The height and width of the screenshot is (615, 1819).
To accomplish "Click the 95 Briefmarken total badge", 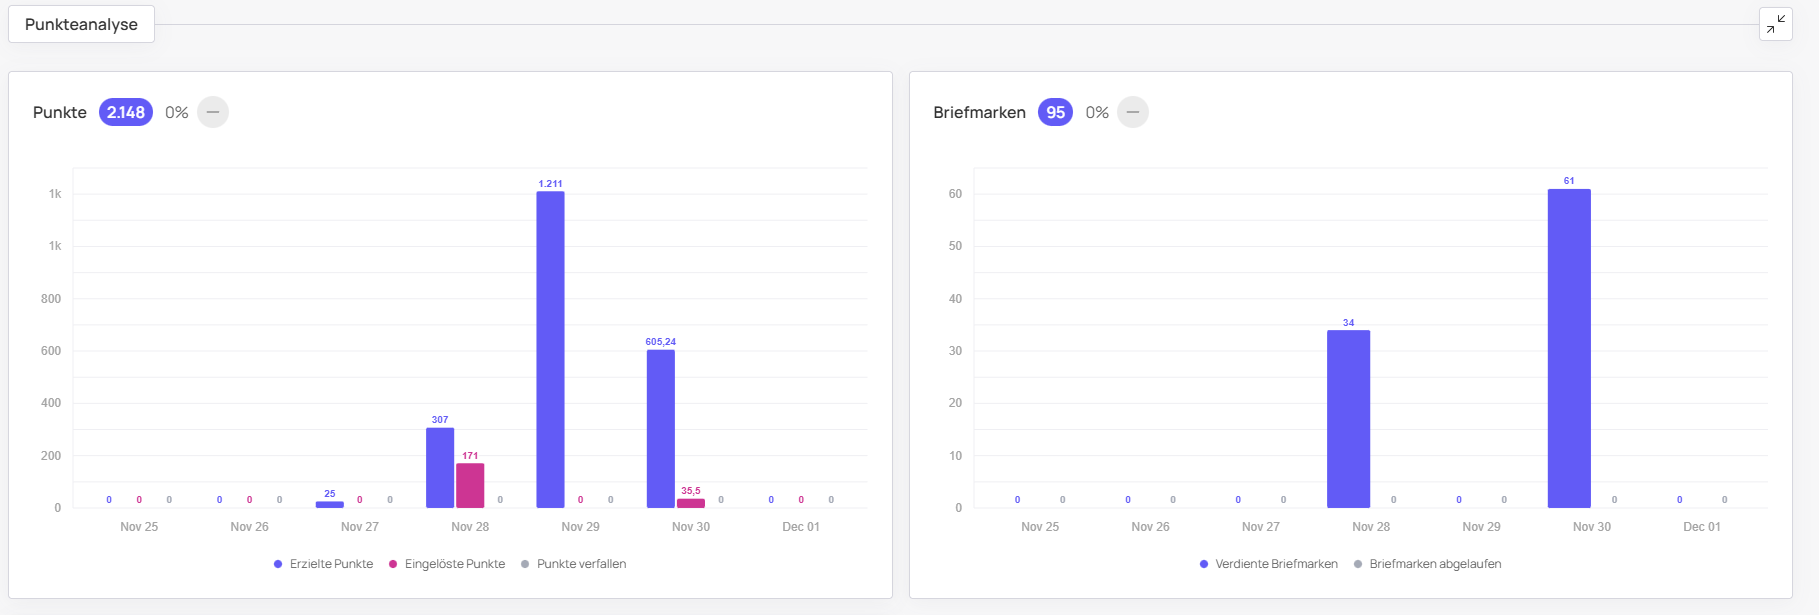I will pos(1055,112).
